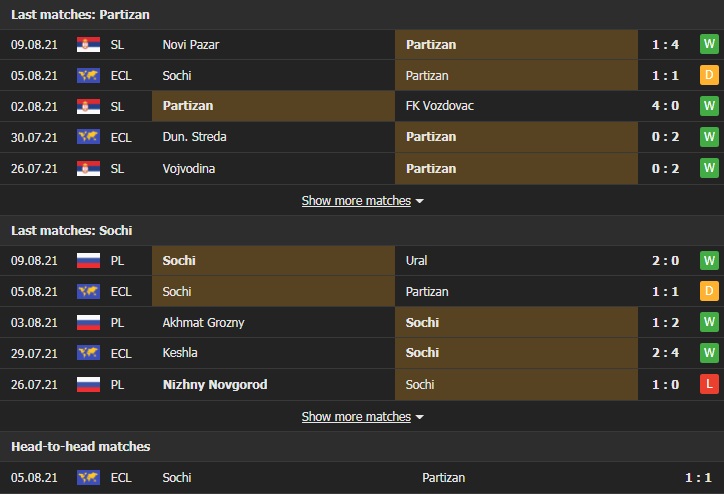
Task: Click L badge on Nizhny Novgorod row
Action: pyautogui.click(x=709, y=384)
